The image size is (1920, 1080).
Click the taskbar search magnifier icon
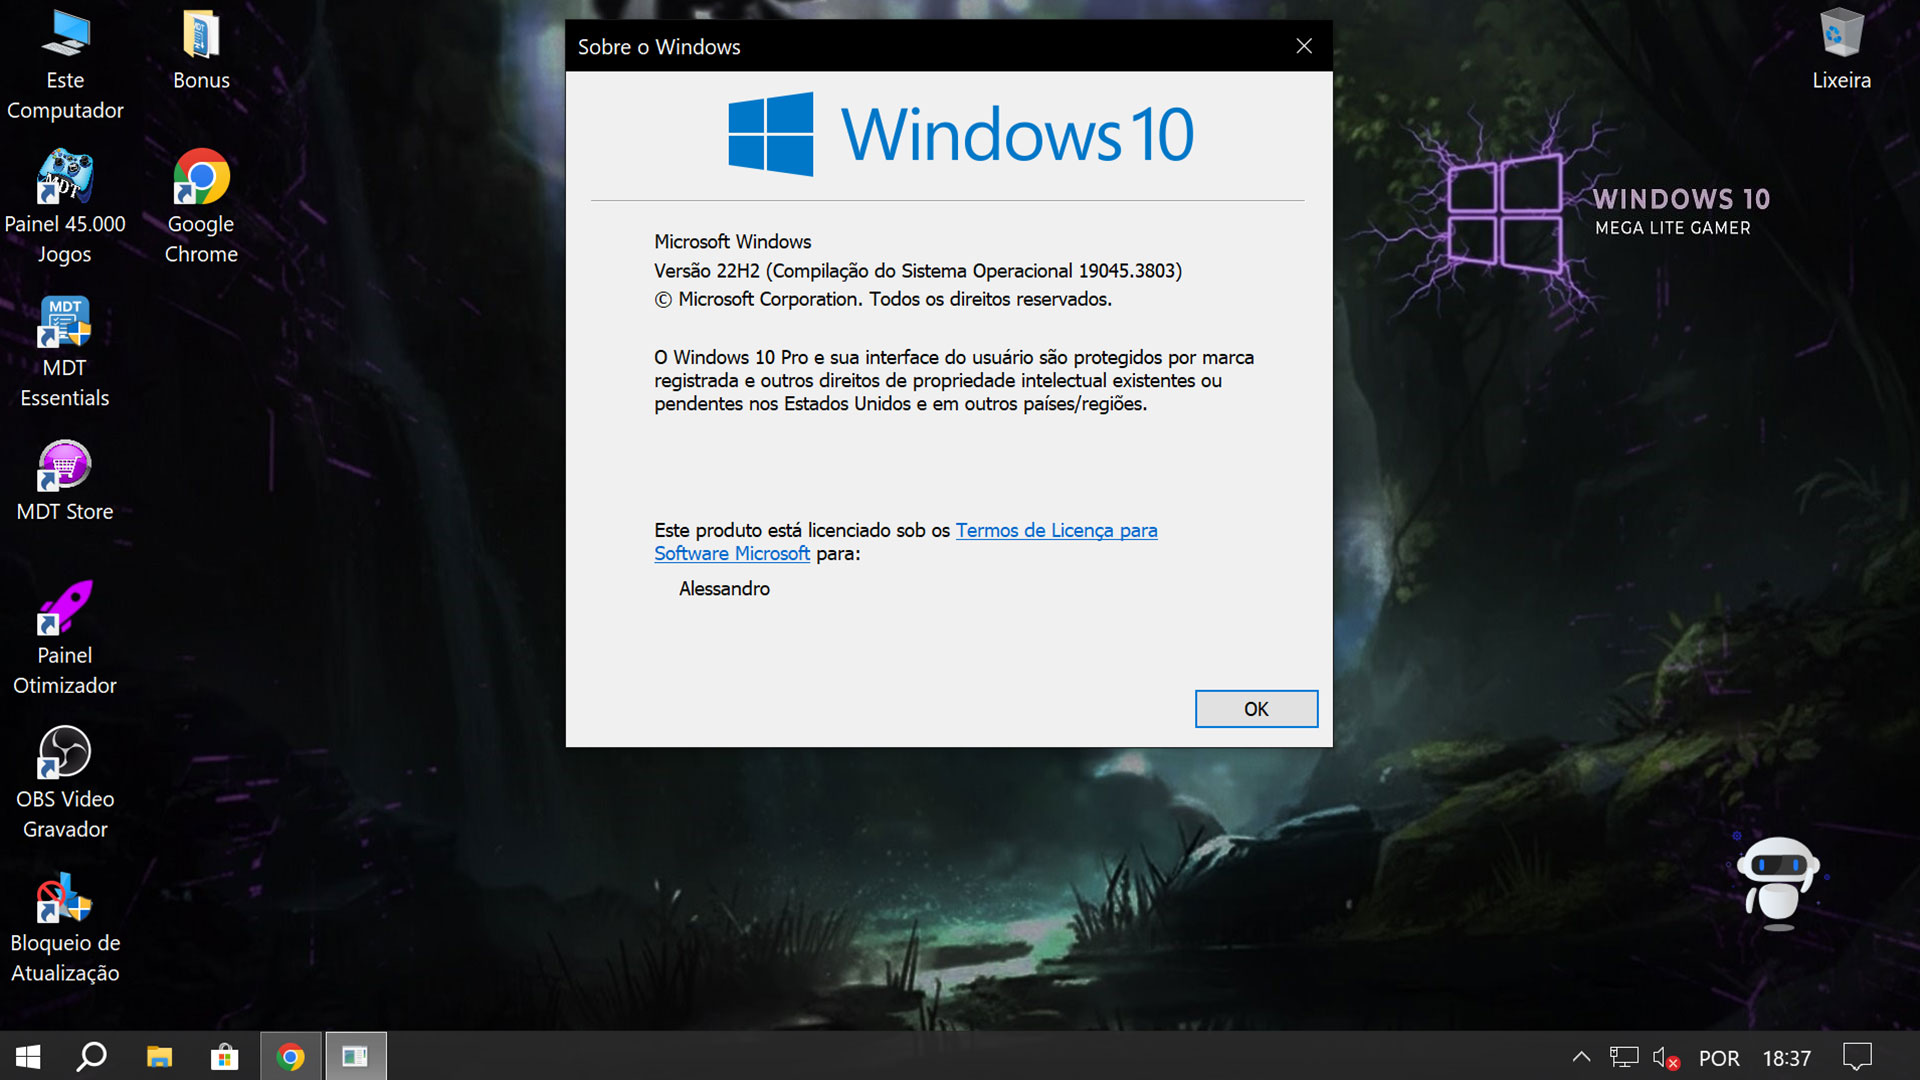92,1057
